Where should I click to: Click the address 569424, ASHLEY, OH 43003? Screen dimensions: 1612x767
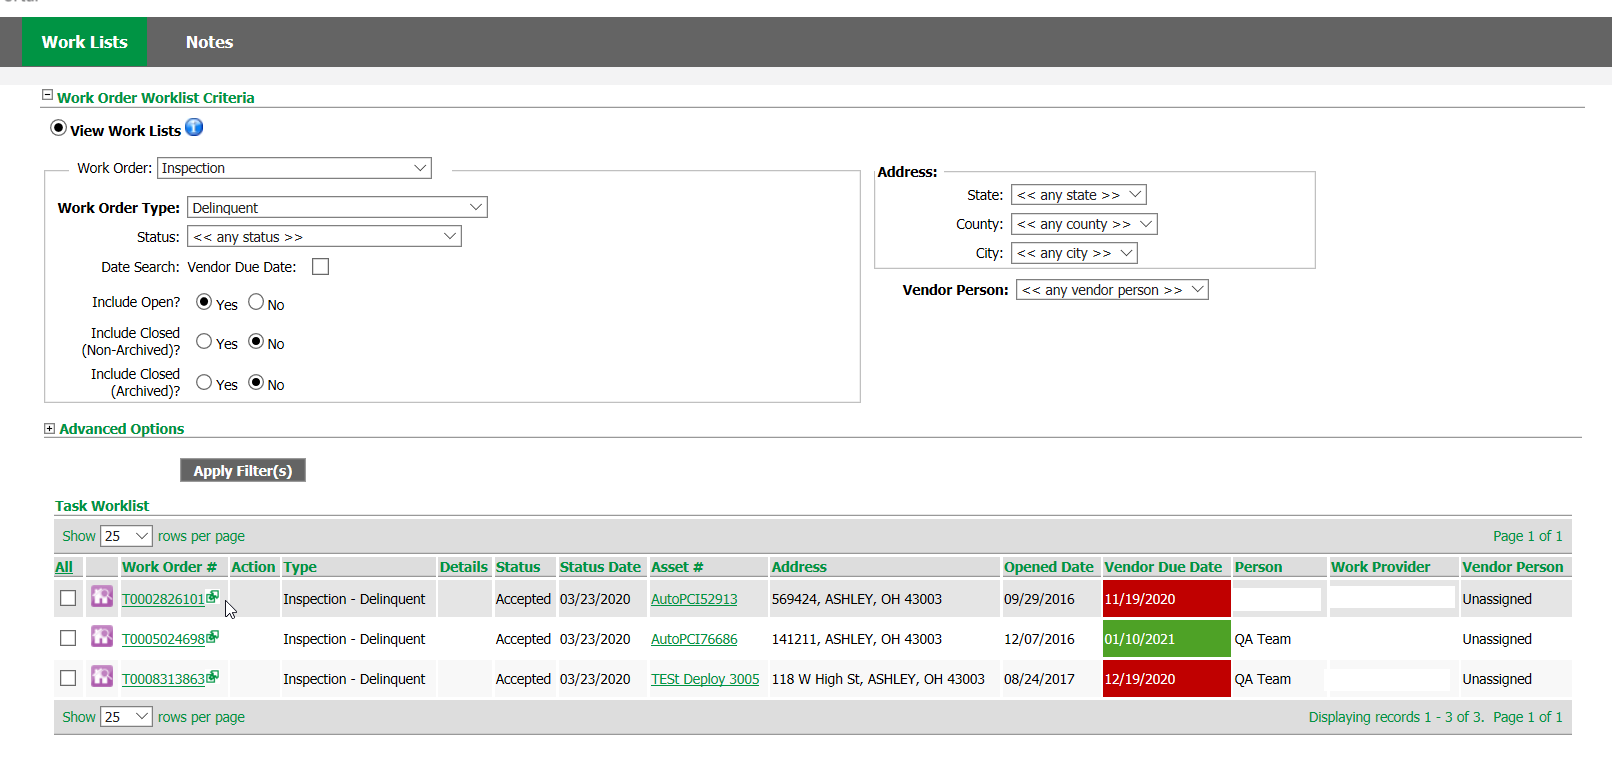pos(857,599)
